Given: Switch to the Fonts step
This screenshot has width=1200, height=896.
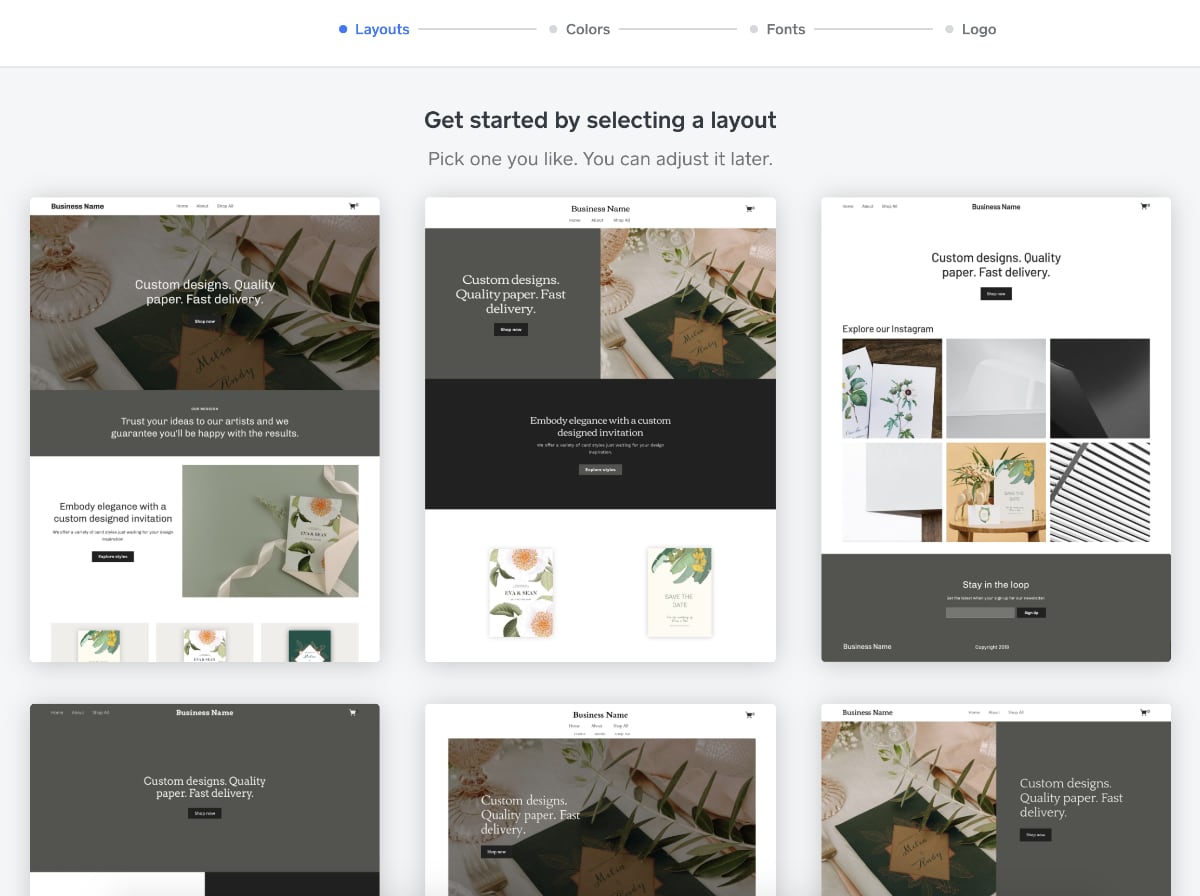Looking at the screenshot, I should tap(785, 29).
